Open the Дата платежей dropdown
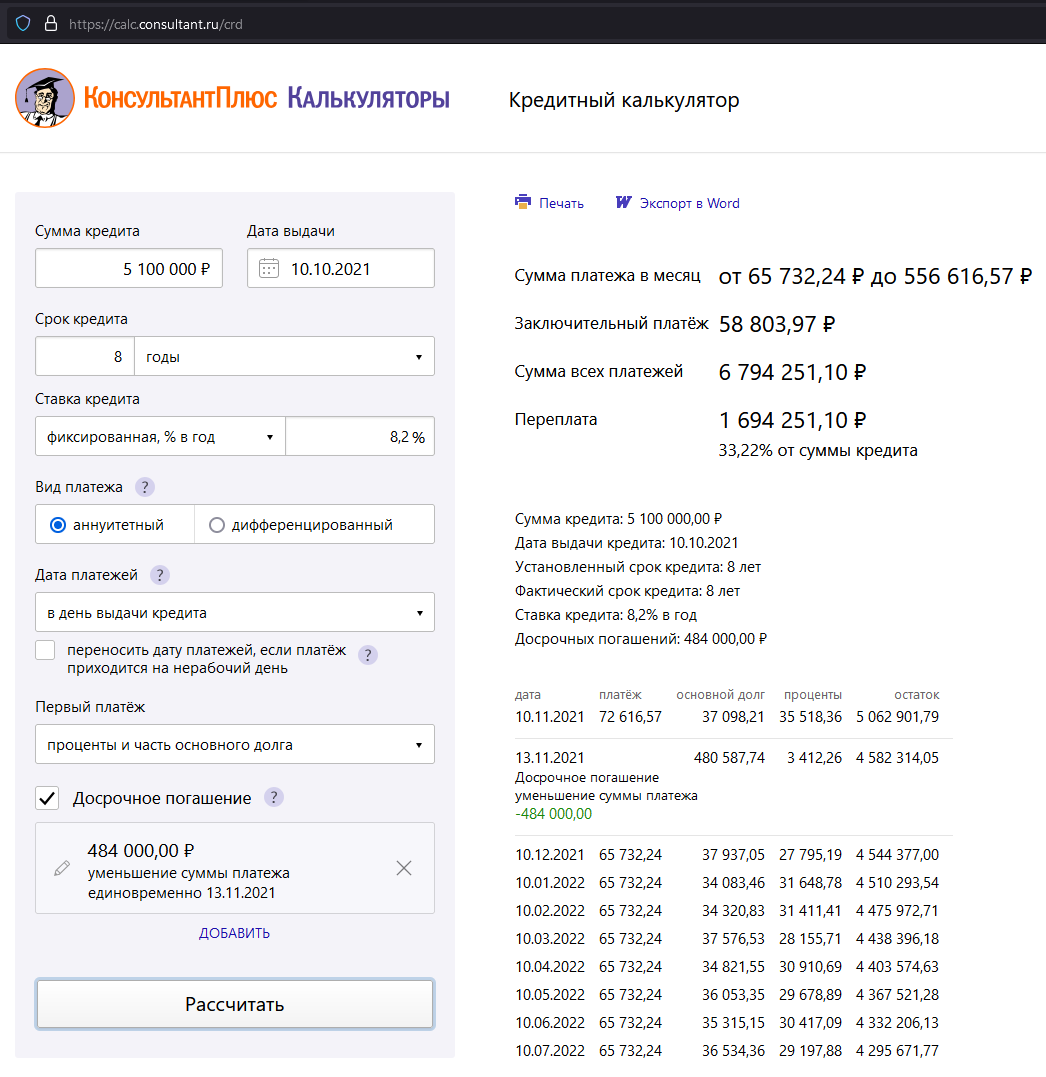 235,612
